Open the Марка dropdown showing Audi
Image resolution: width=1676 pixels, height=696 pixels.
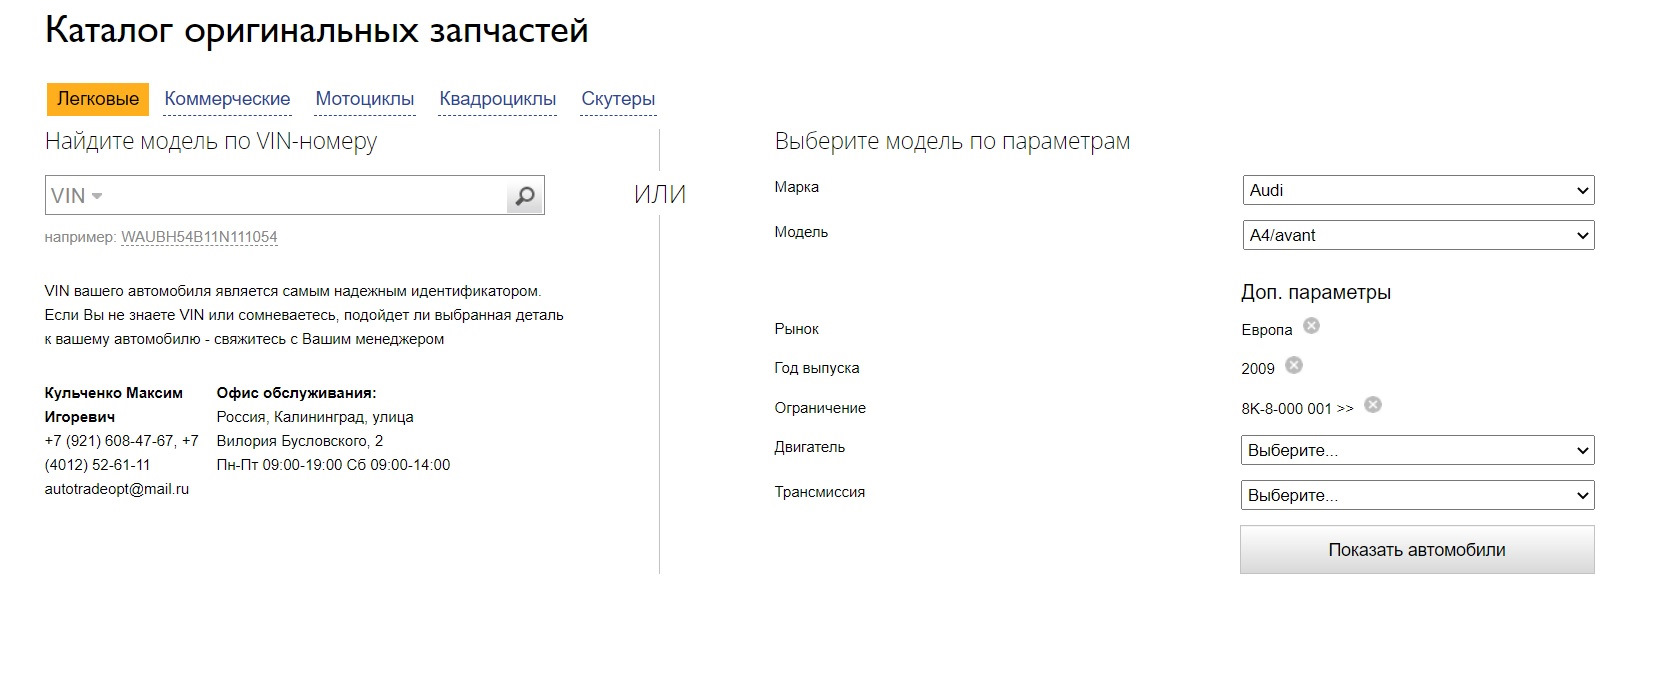(1417, 190)
